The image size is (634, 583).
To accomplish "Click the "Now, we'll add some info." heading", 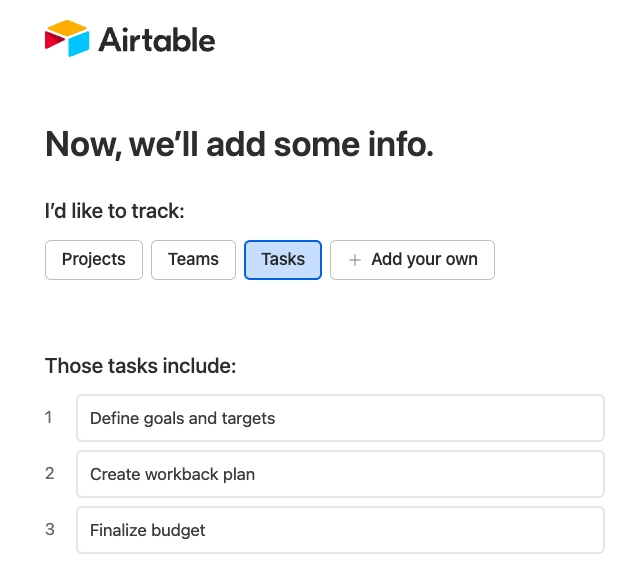I will (239, 145).
